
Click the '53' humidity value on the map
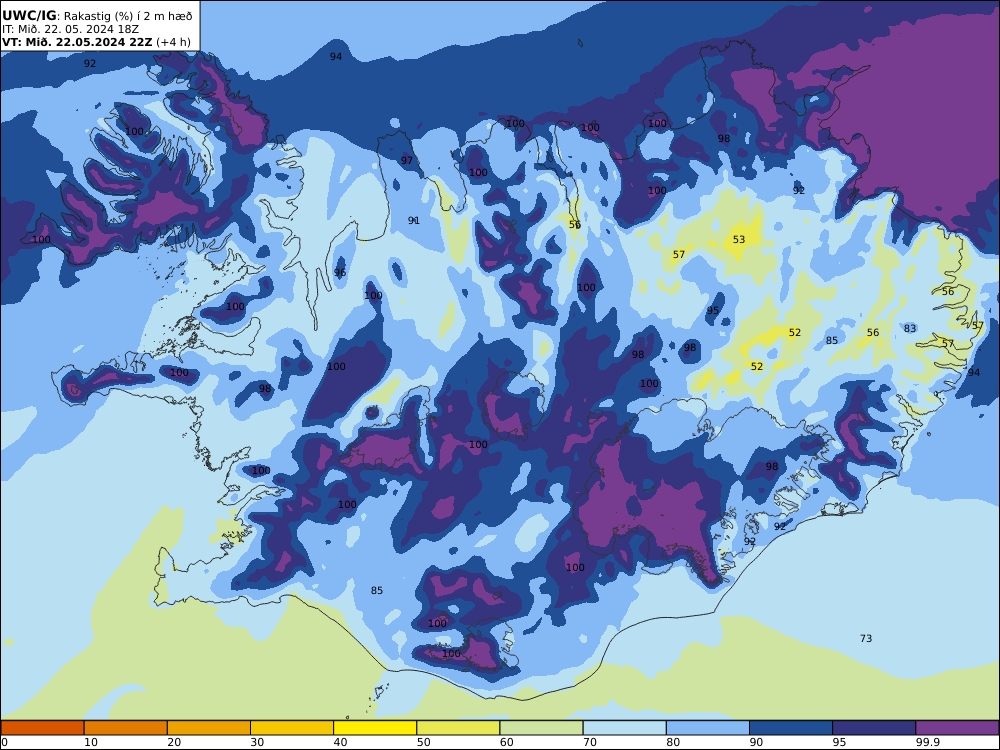(739, 240)
